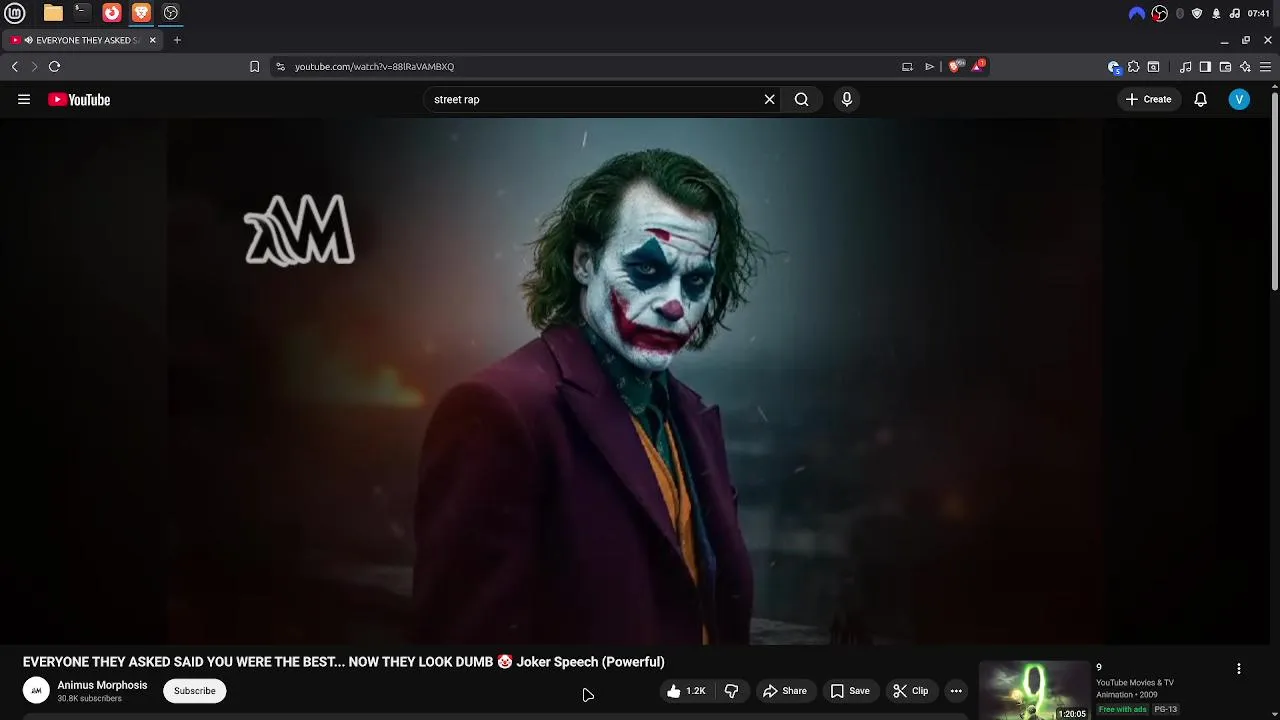Screen dimensions: 1280x720
Task: Launch the terminal from the panel
Action: click(82, 13)
